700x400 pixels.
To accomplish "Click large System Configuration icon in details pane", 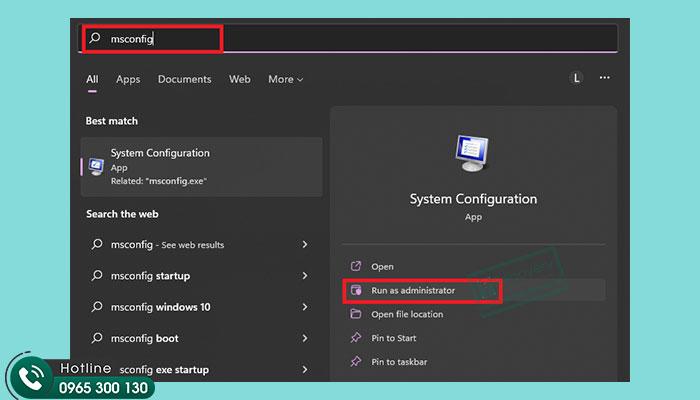I will click(x=472, y=154).
